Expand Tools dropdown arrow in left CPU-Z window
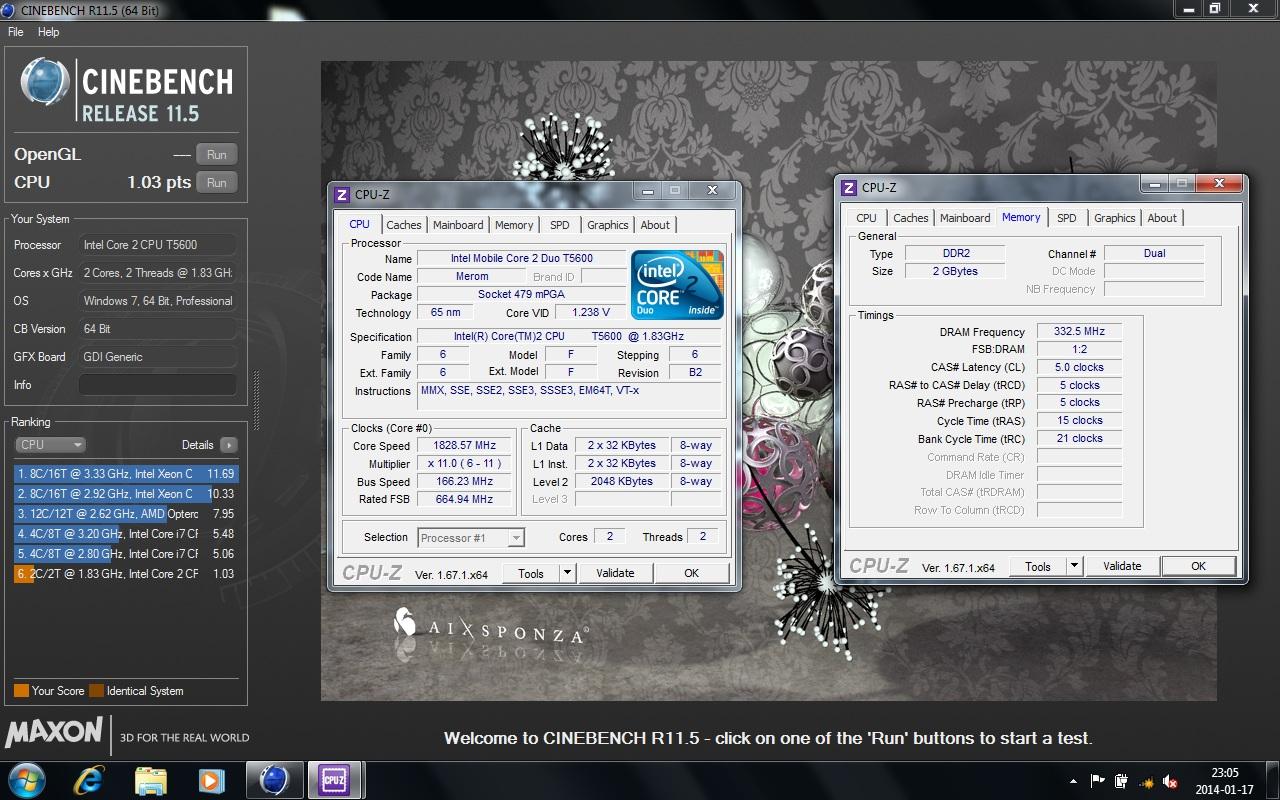 point(567,573)
